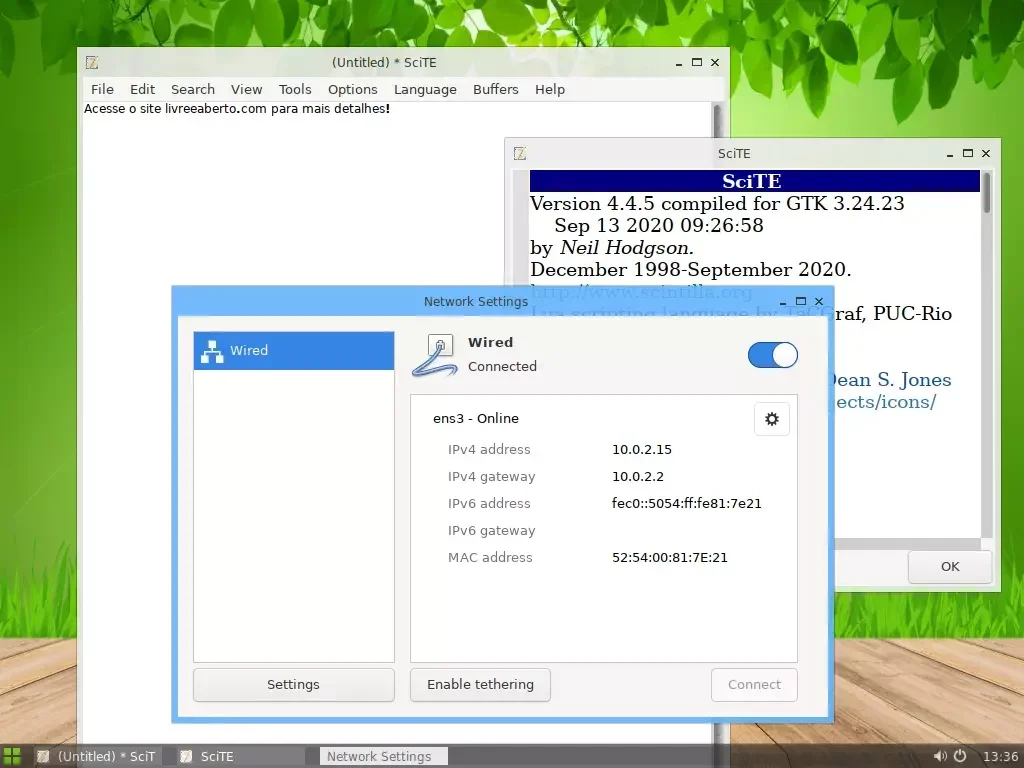Click the Settings button in Network Settings
The width and height of the screenshot is (1024, 768).
(x=294, y=684)
